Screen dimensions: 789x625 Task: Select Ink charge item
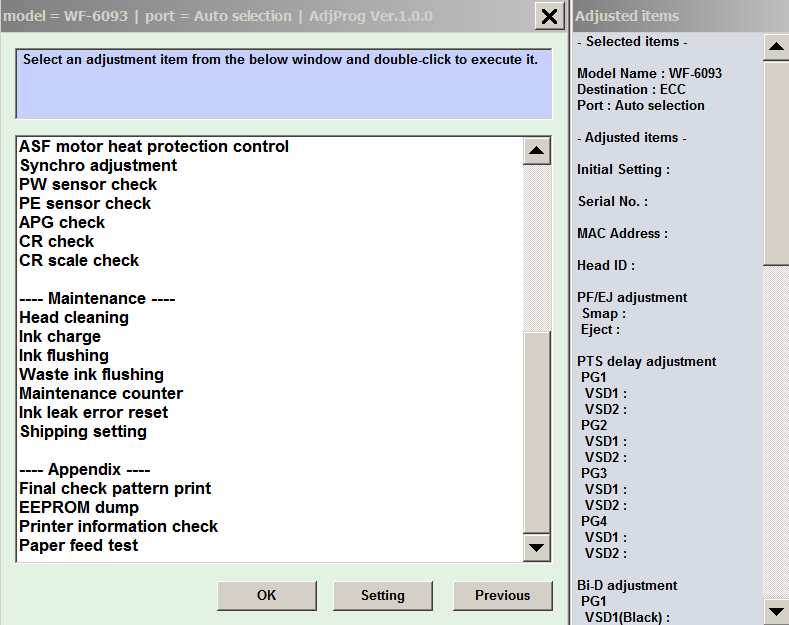pos(60,336)
